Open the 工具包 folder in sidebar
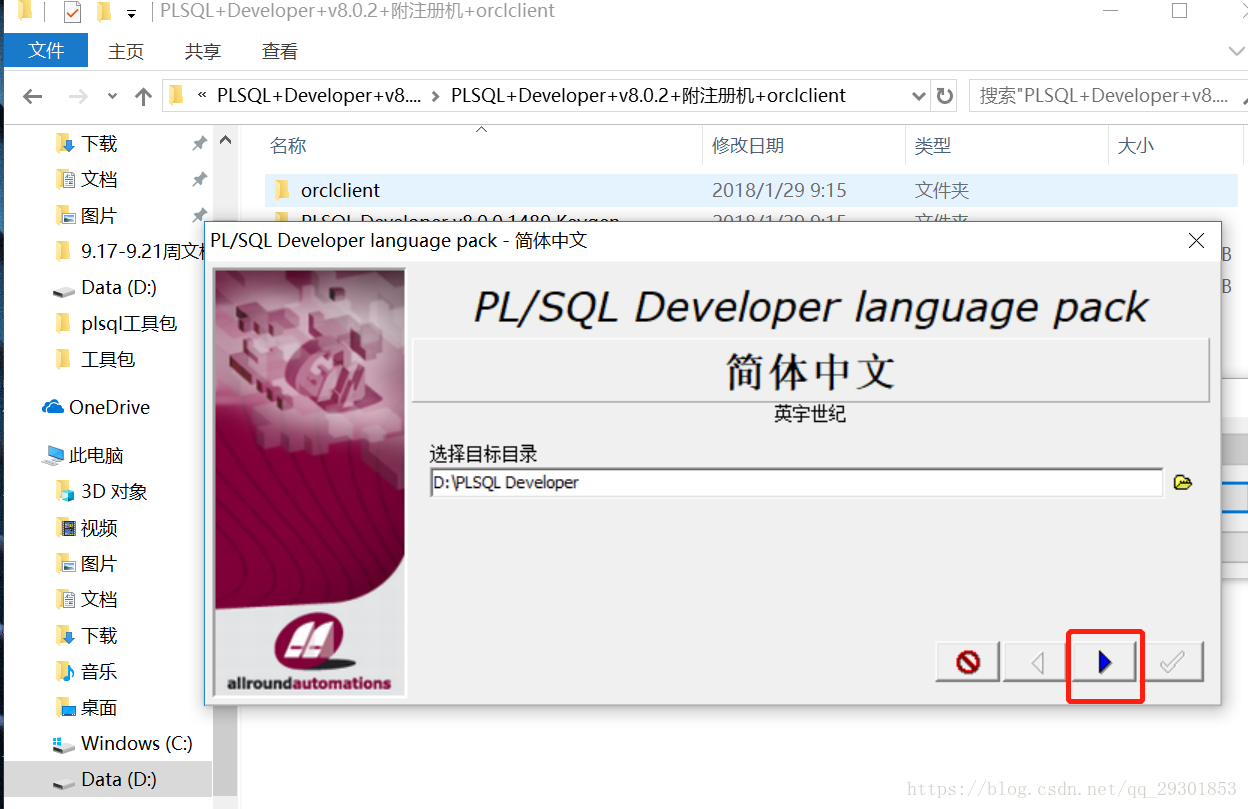 coord(108,360)
